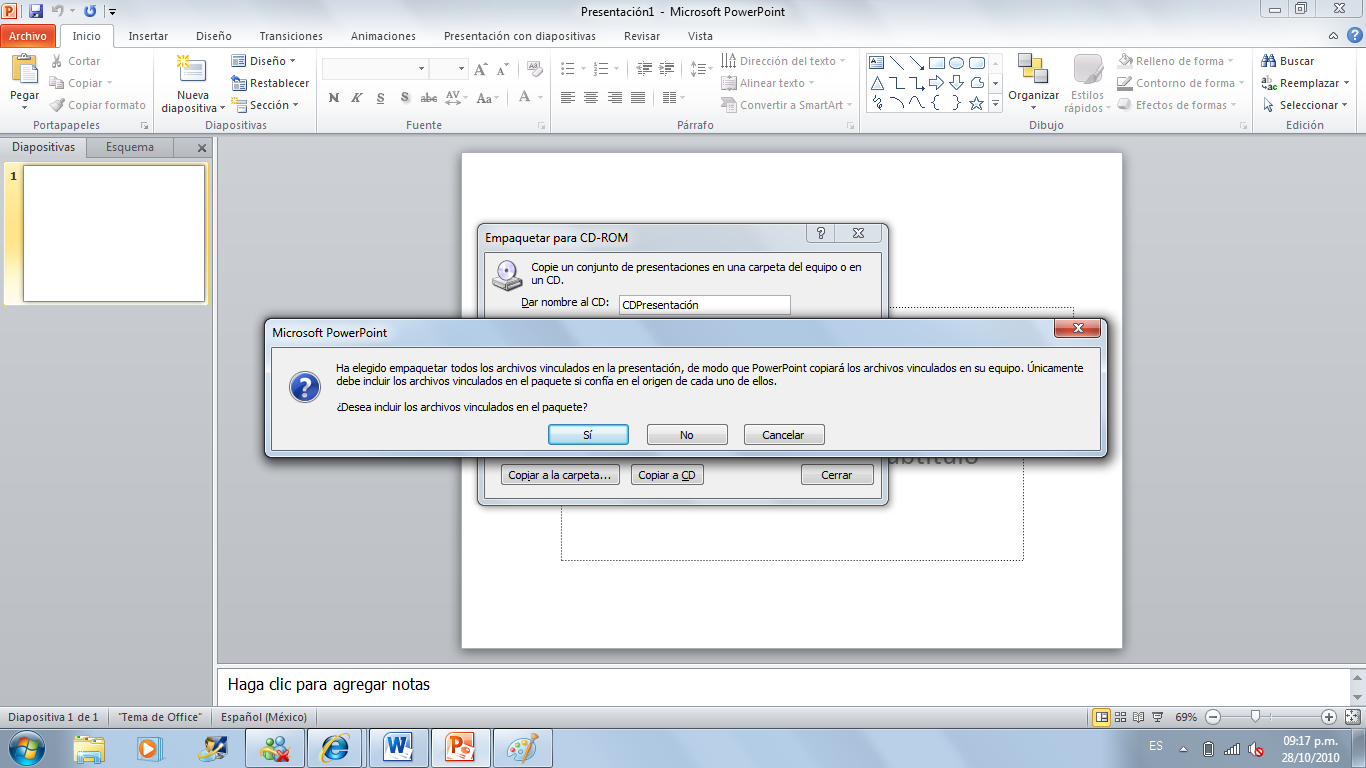Toggle Normal view button in status bar
Image resolution: width=1366 pixels, height=768 pixels.
point(1101,717)
